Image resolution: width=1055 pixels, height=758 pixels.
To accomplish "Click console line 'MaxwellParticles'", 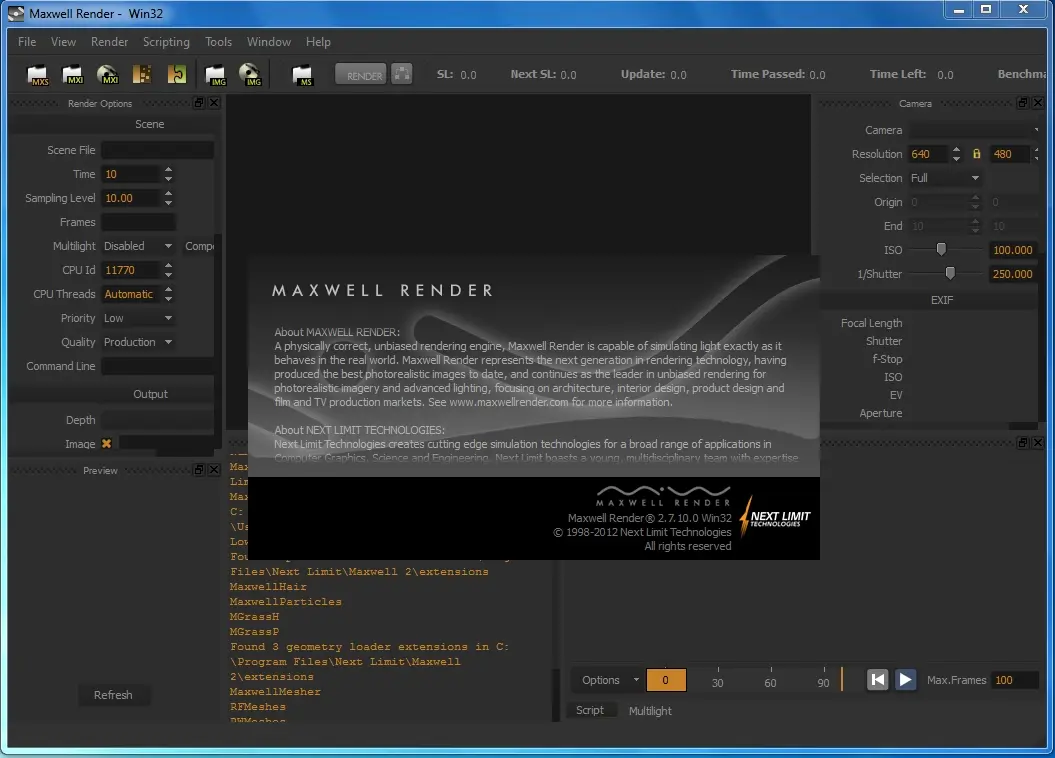I will click(285, 602).
